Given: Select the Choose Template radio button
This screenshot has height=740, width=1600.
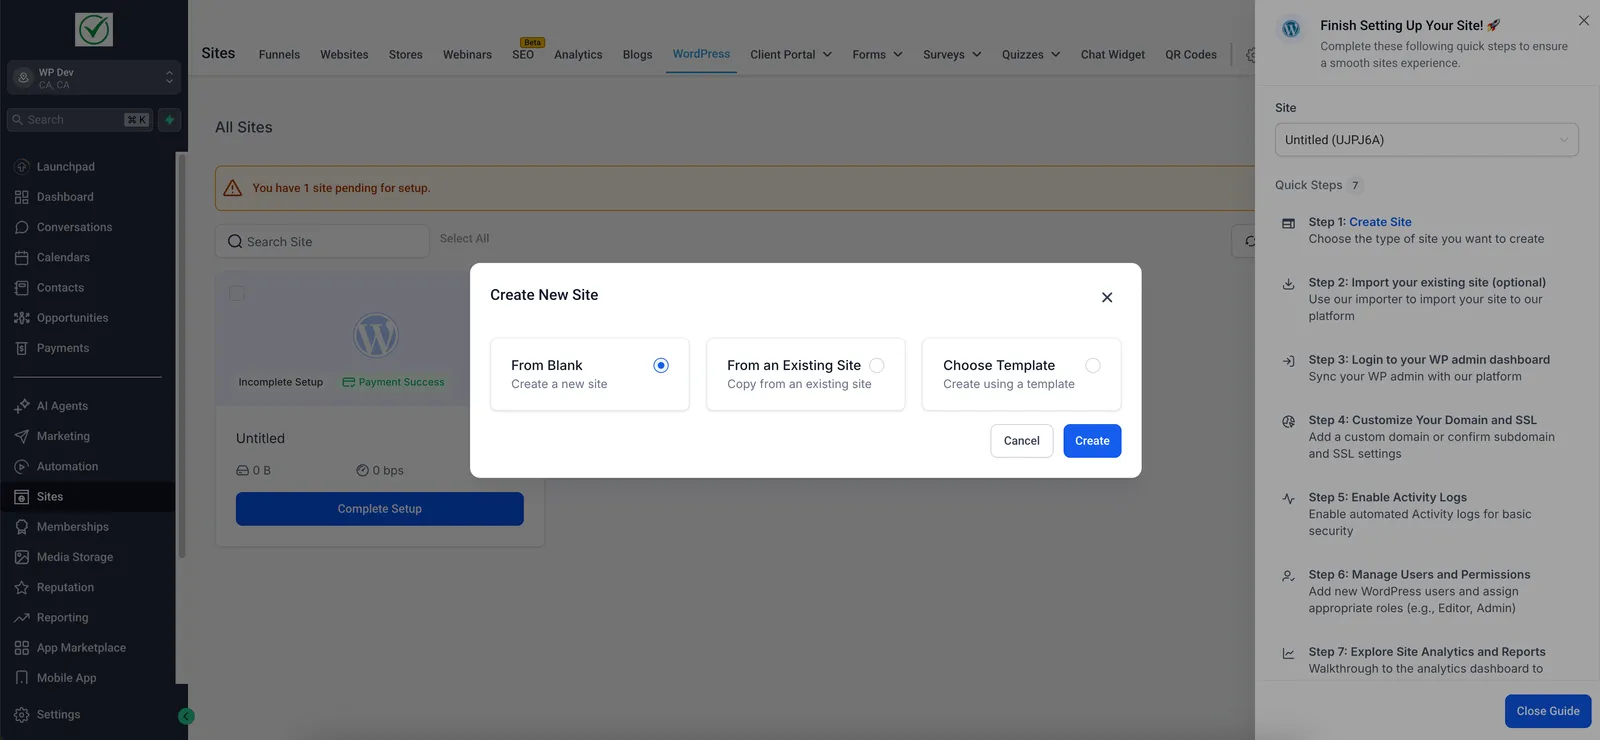Looking at the screenshot, I should 1093,366.
